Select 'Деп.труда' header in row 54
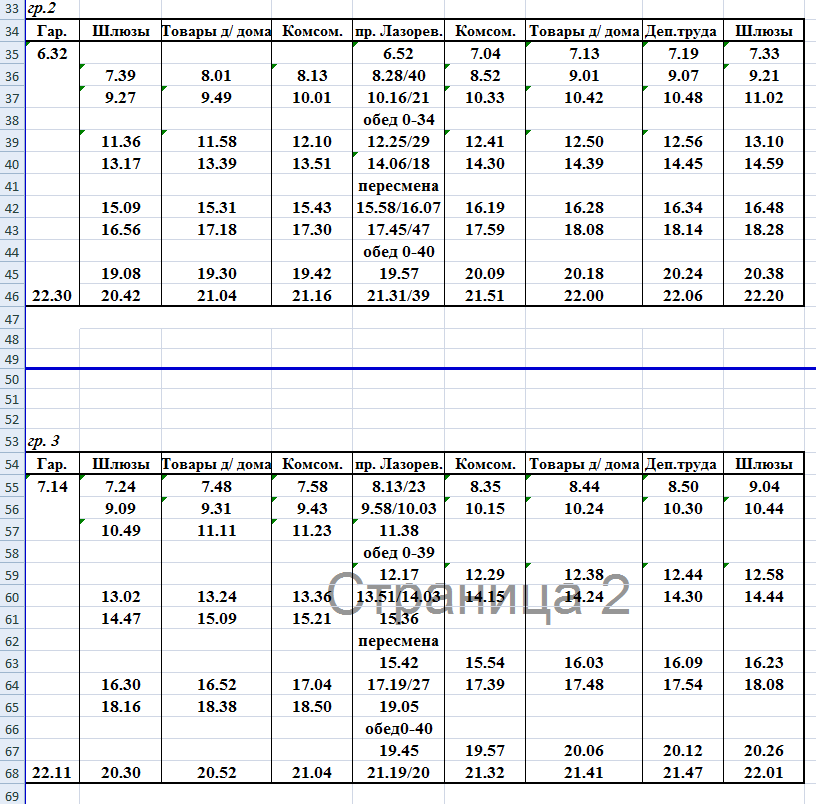Screen dimensions: 816x804 682,464
